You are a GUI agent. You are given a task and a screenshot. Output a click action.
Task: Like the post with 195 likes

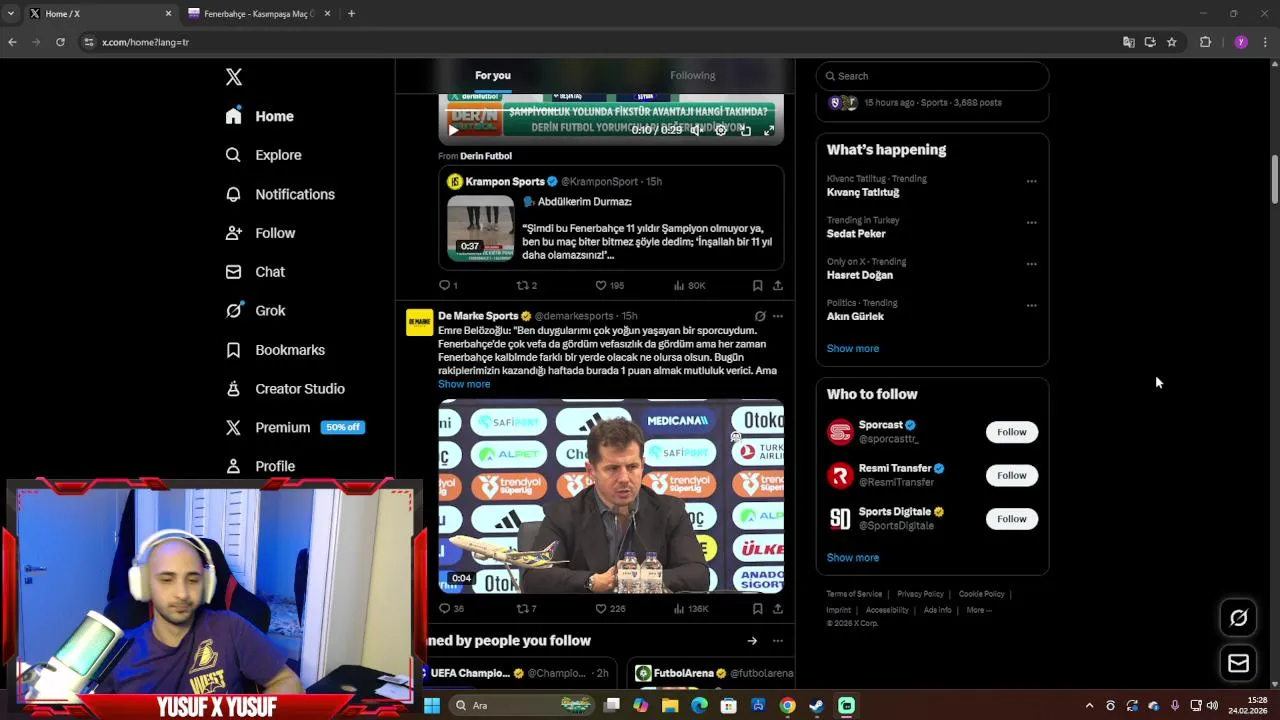click(x=609, y=285)
